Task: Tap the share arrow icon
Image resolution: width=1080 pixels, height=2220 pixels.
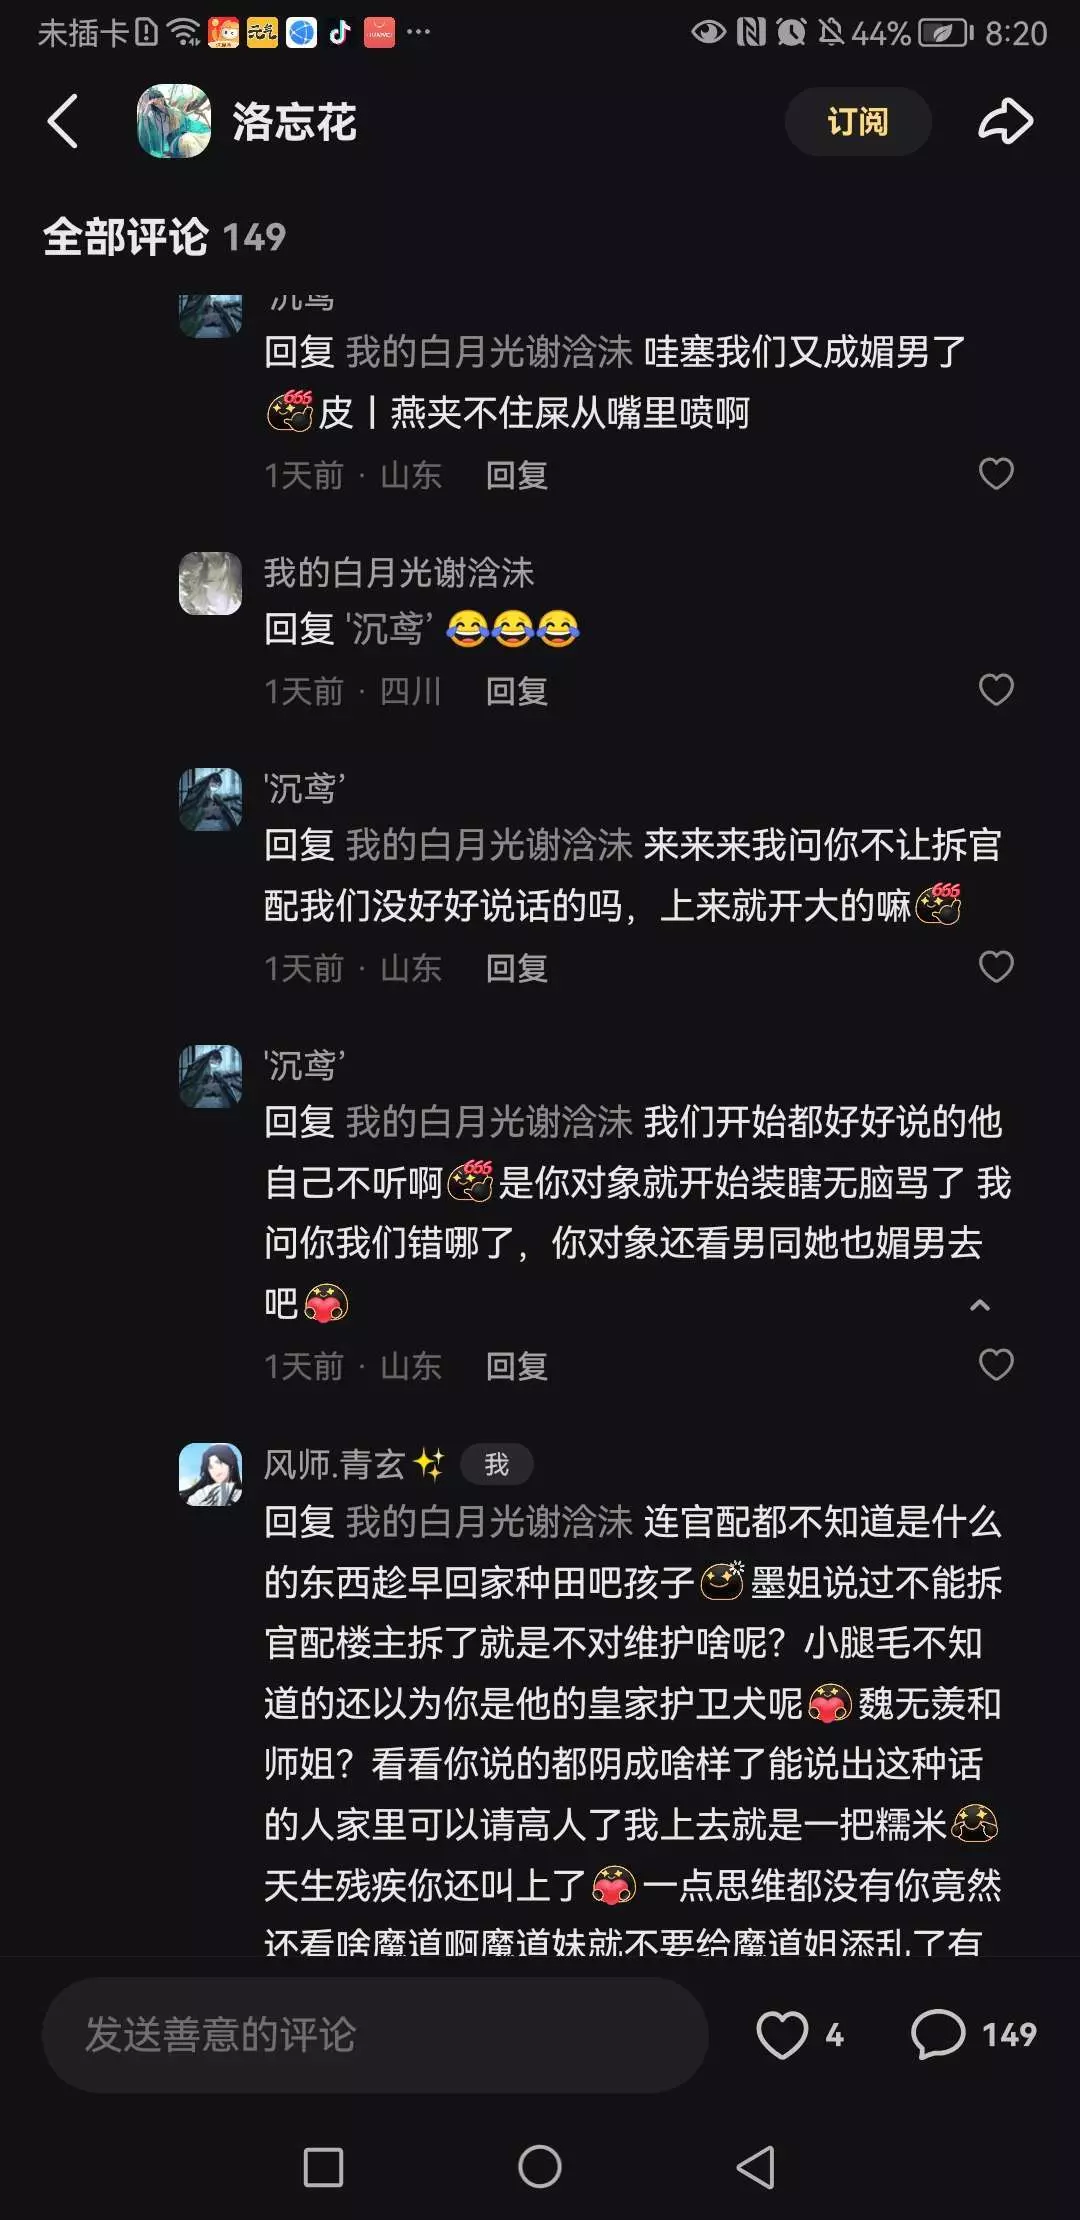Action: click(x=1005, y=122)
